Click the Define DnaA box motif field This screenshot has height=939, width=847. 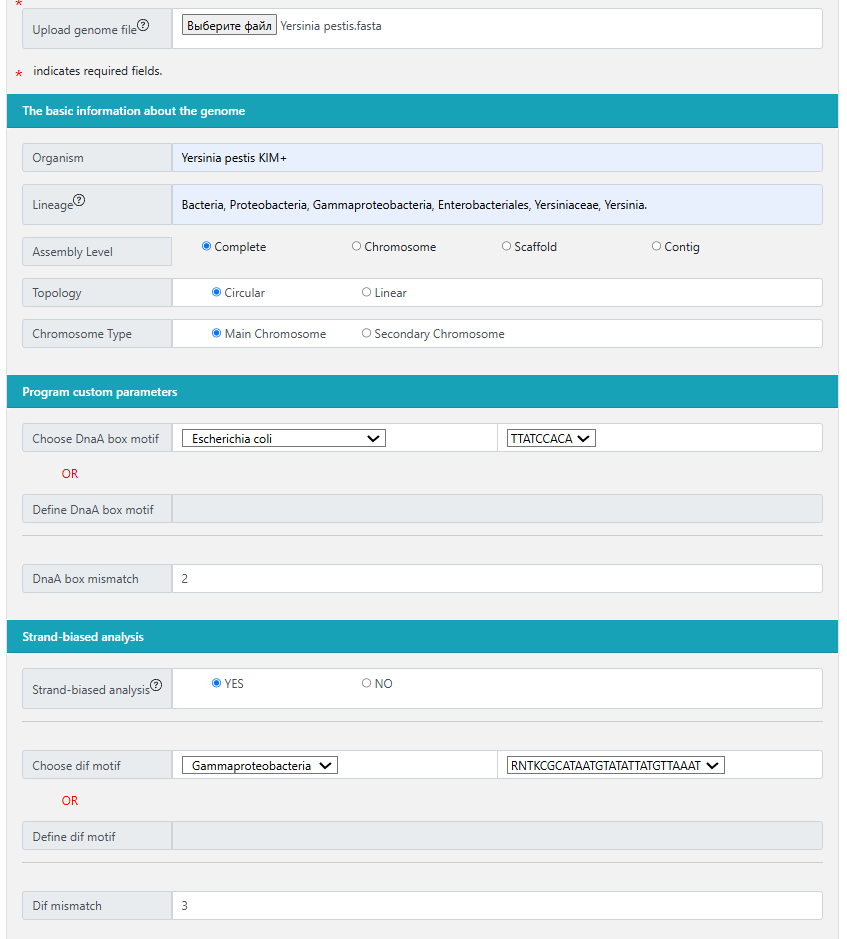[x=497, y=508]
